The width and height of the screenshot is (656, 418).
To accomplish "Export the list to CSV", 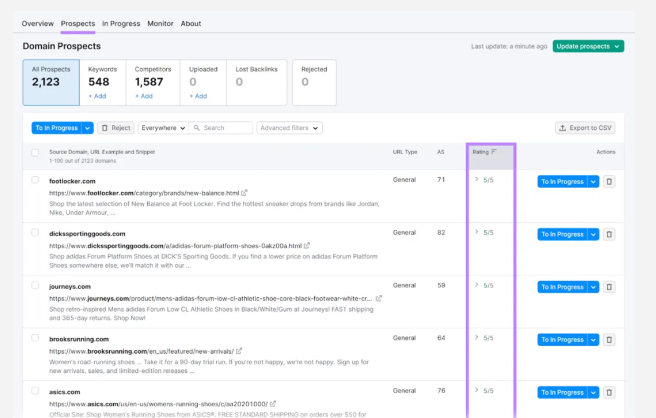I will [585, 128].
